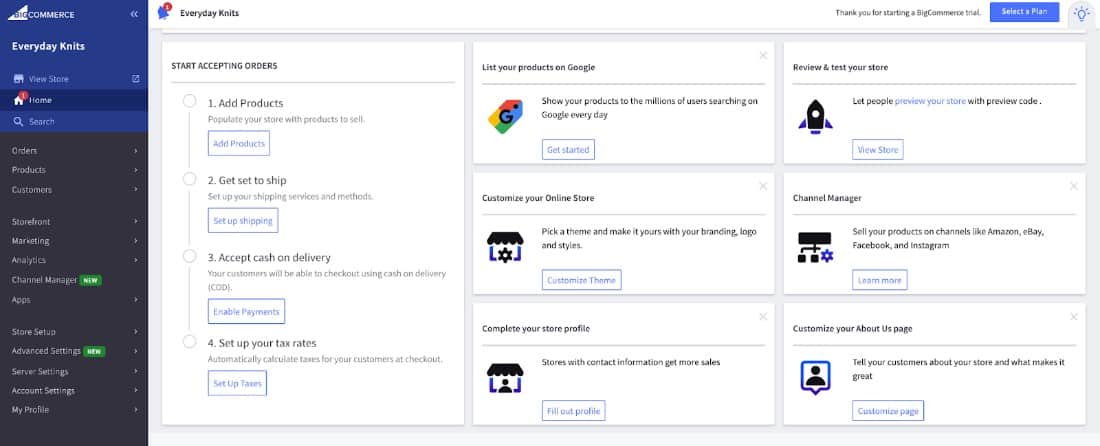Click the notification bell icon in header
Screen dimensions: 1100x446
click(x=165, y=13)
